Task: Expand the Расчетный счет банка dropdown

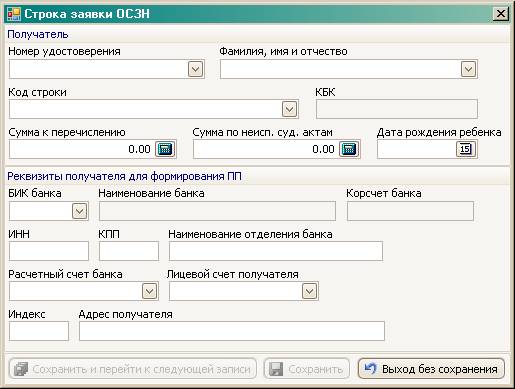Action: [x=149, y=291]
